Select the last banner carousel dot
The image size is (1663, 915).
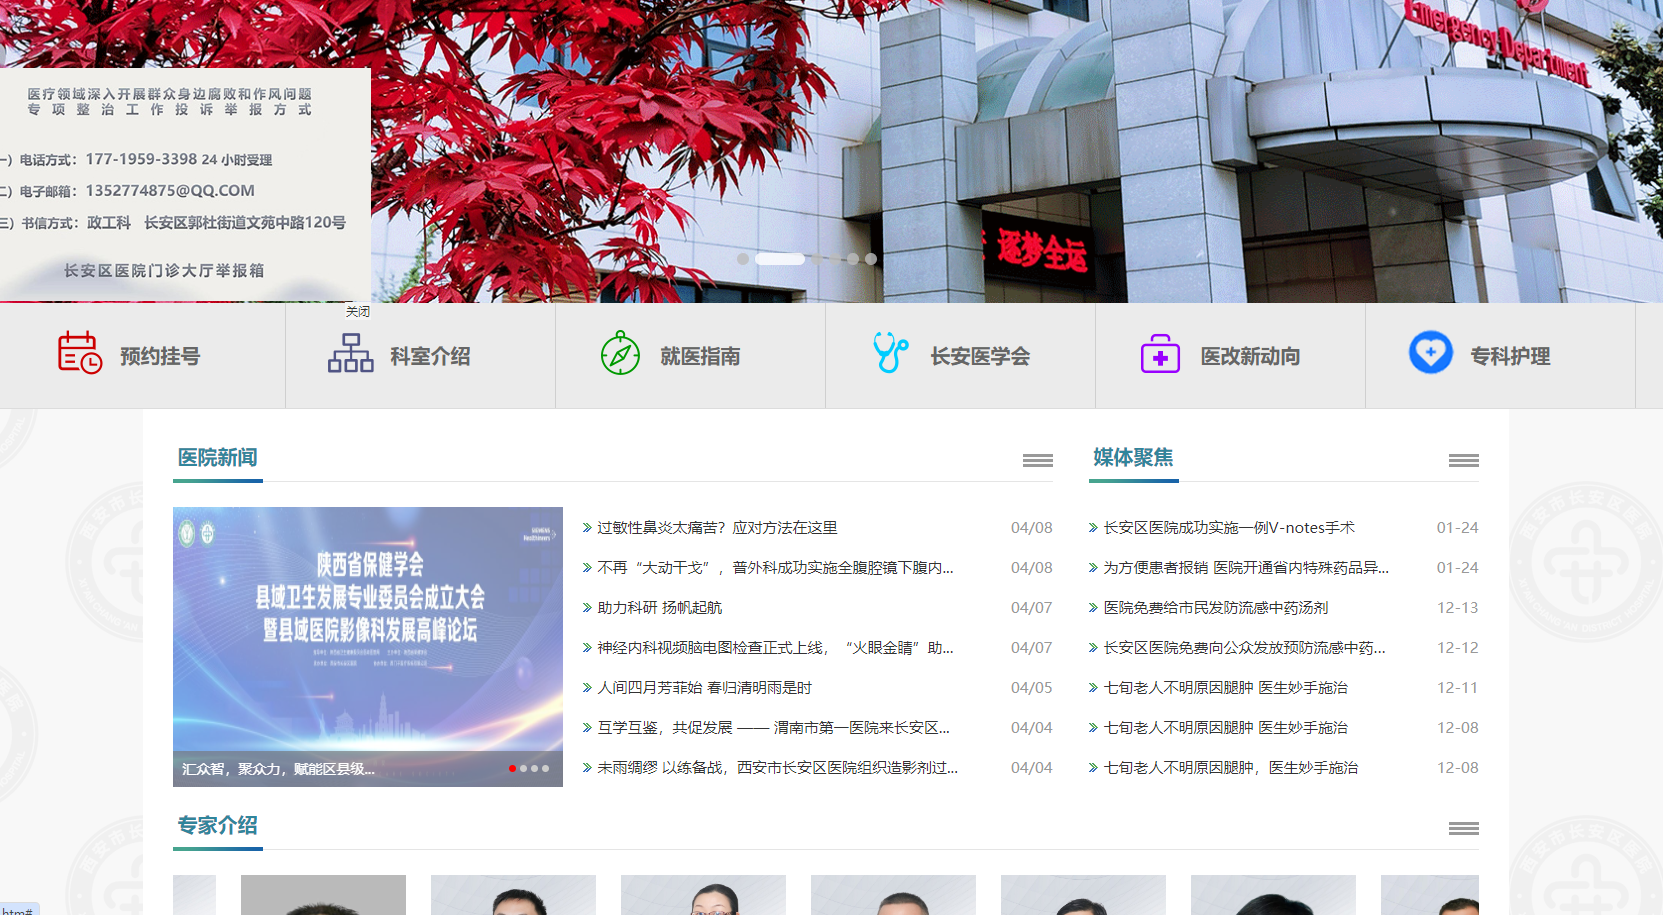(x=871, y=259)
